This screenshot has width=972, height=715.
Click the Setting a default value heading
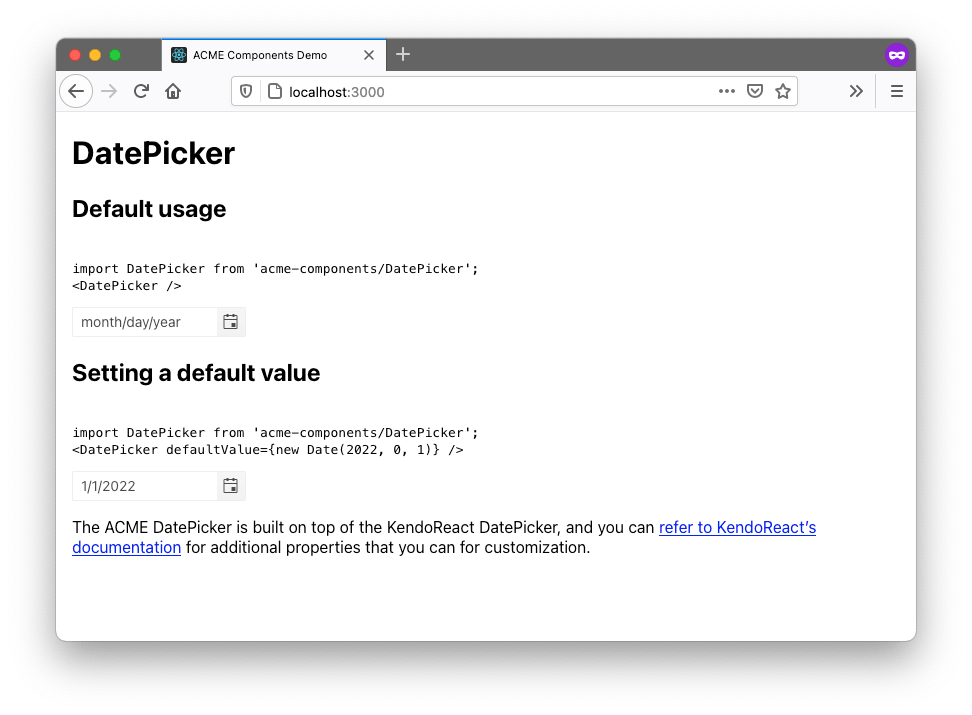pyautogui.click(x=197, y=373)
